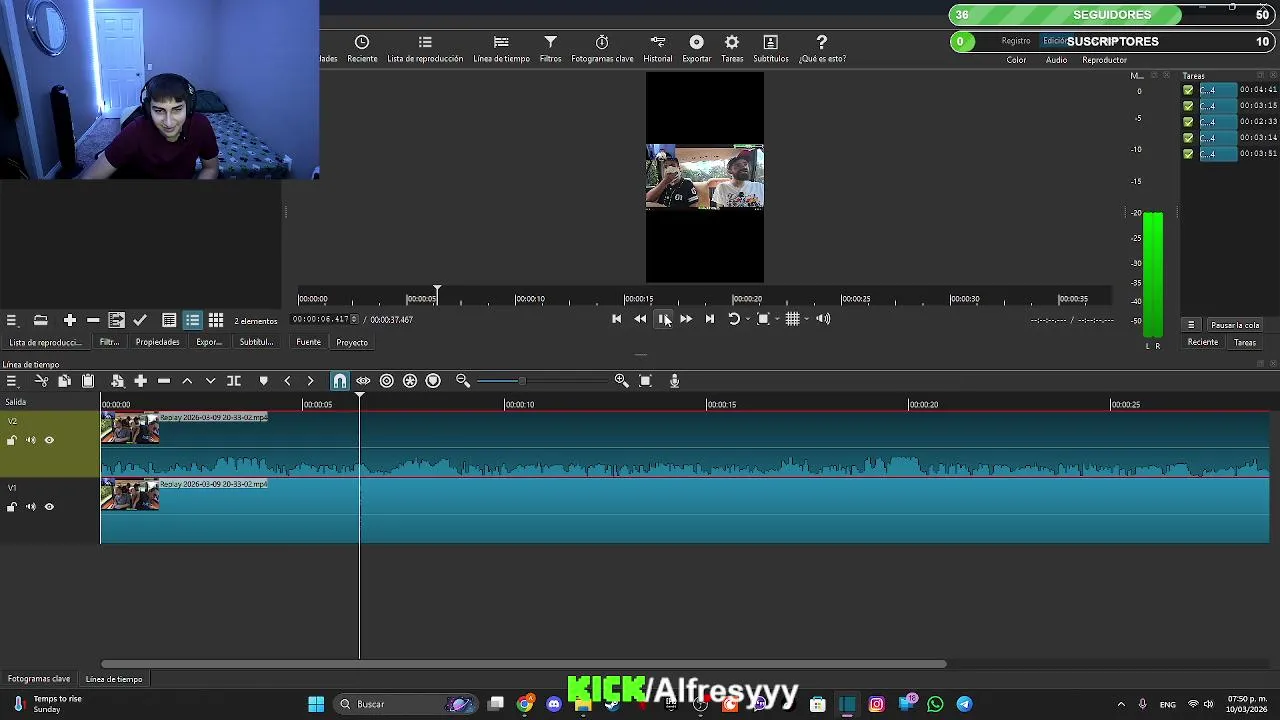The height and width of the screenshot is (720, 1280).
Task: Select the Proyecto player tab
Action: coord(352,342)
